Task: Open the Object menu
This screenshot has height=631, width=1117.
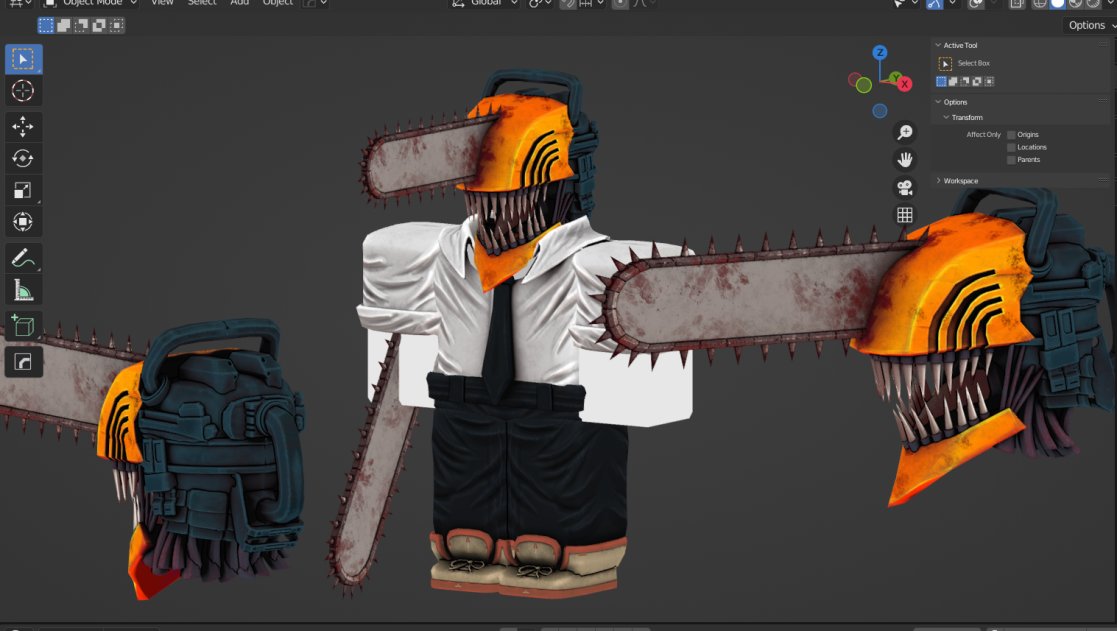Action: [278, 3]
